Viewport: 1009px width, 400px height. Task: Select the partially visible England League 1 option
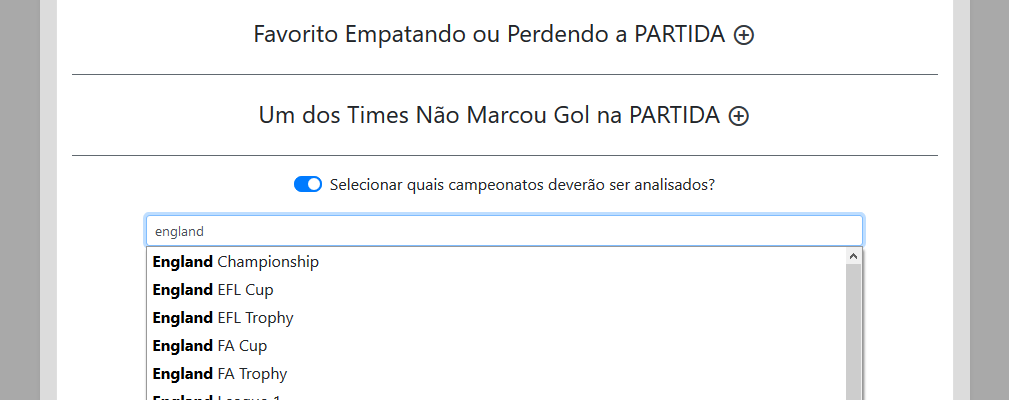coord(217,397)
